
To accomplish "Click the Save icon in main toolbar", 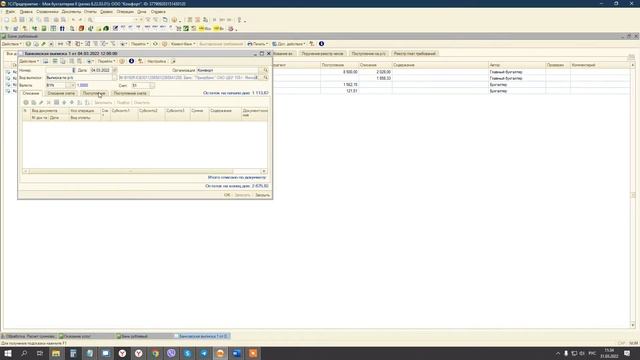I will pyautogui.click(x=22, y=20).
